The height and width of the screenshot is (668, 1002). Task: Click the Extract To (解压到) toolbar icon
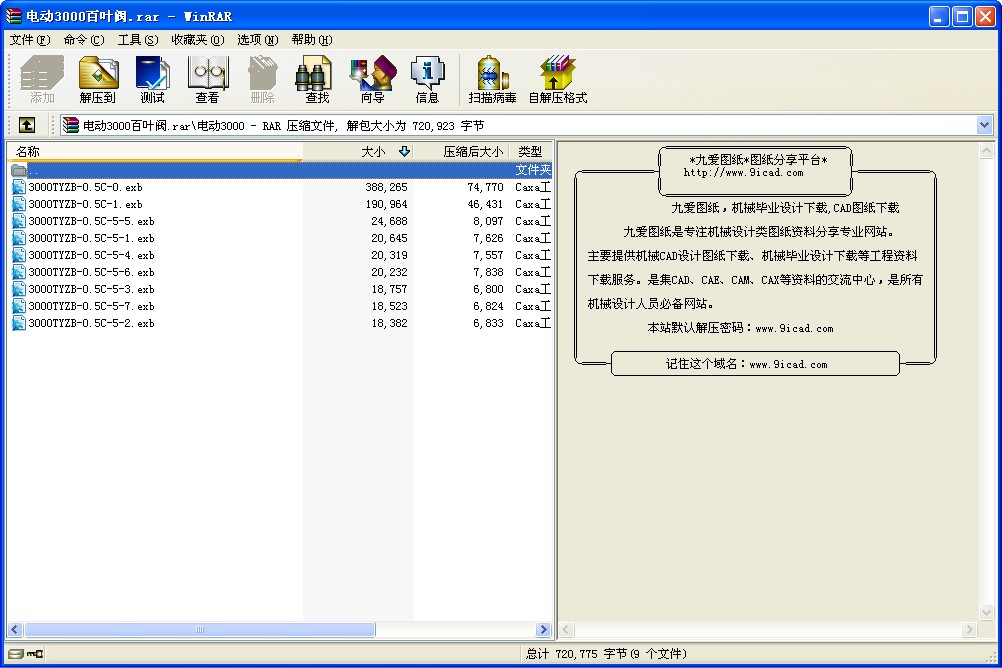(x=98, y=79)
